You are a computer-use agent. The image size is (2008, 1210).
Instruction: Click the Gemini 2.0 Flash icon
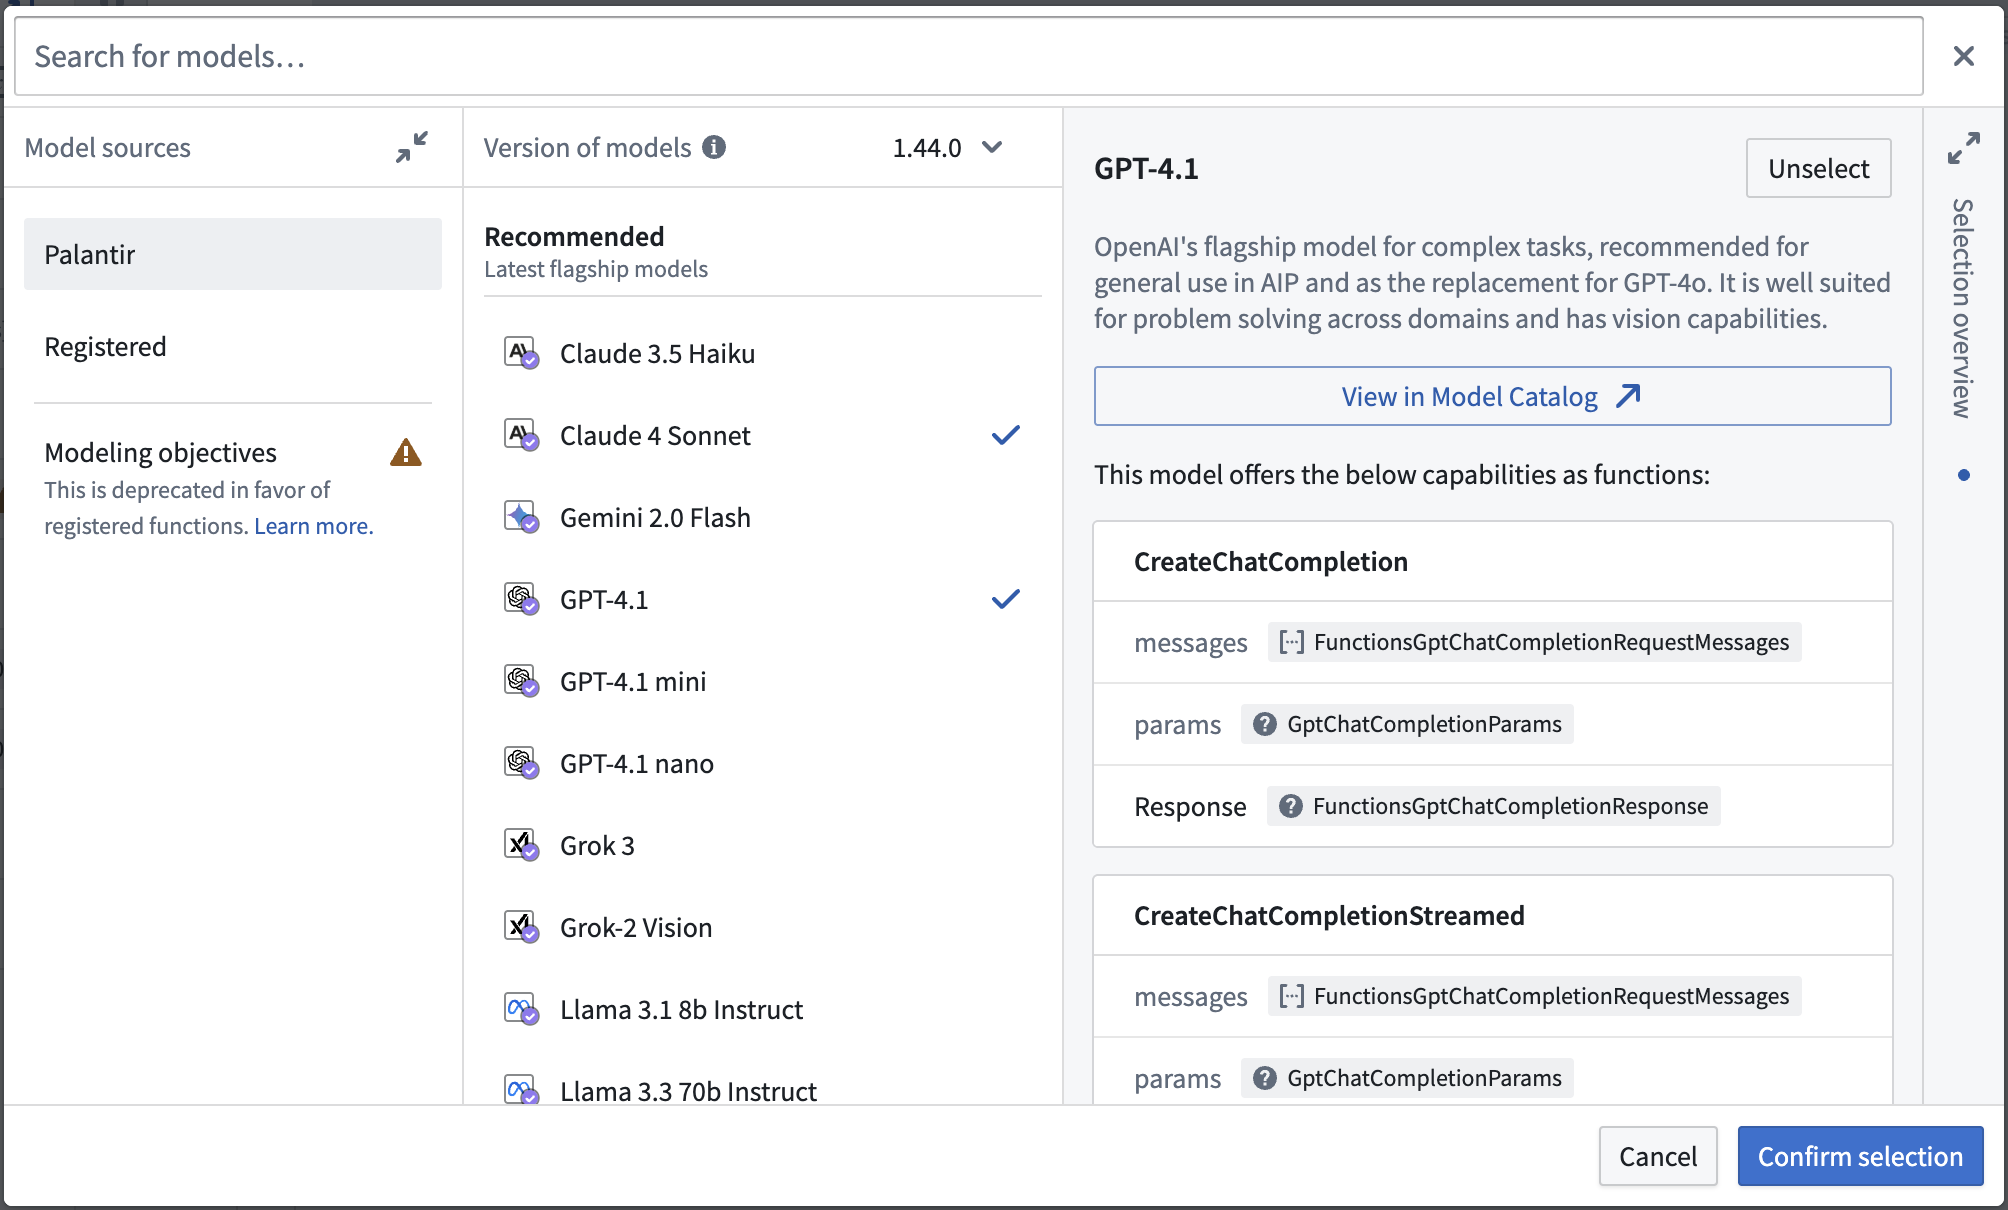pyautogui.click(x=521, y=517)
